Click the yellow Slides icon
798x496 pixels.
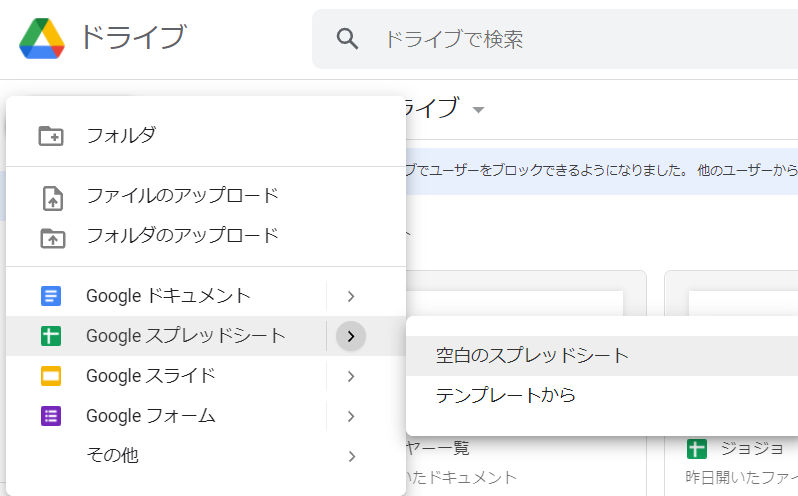[x=51, y=376]
